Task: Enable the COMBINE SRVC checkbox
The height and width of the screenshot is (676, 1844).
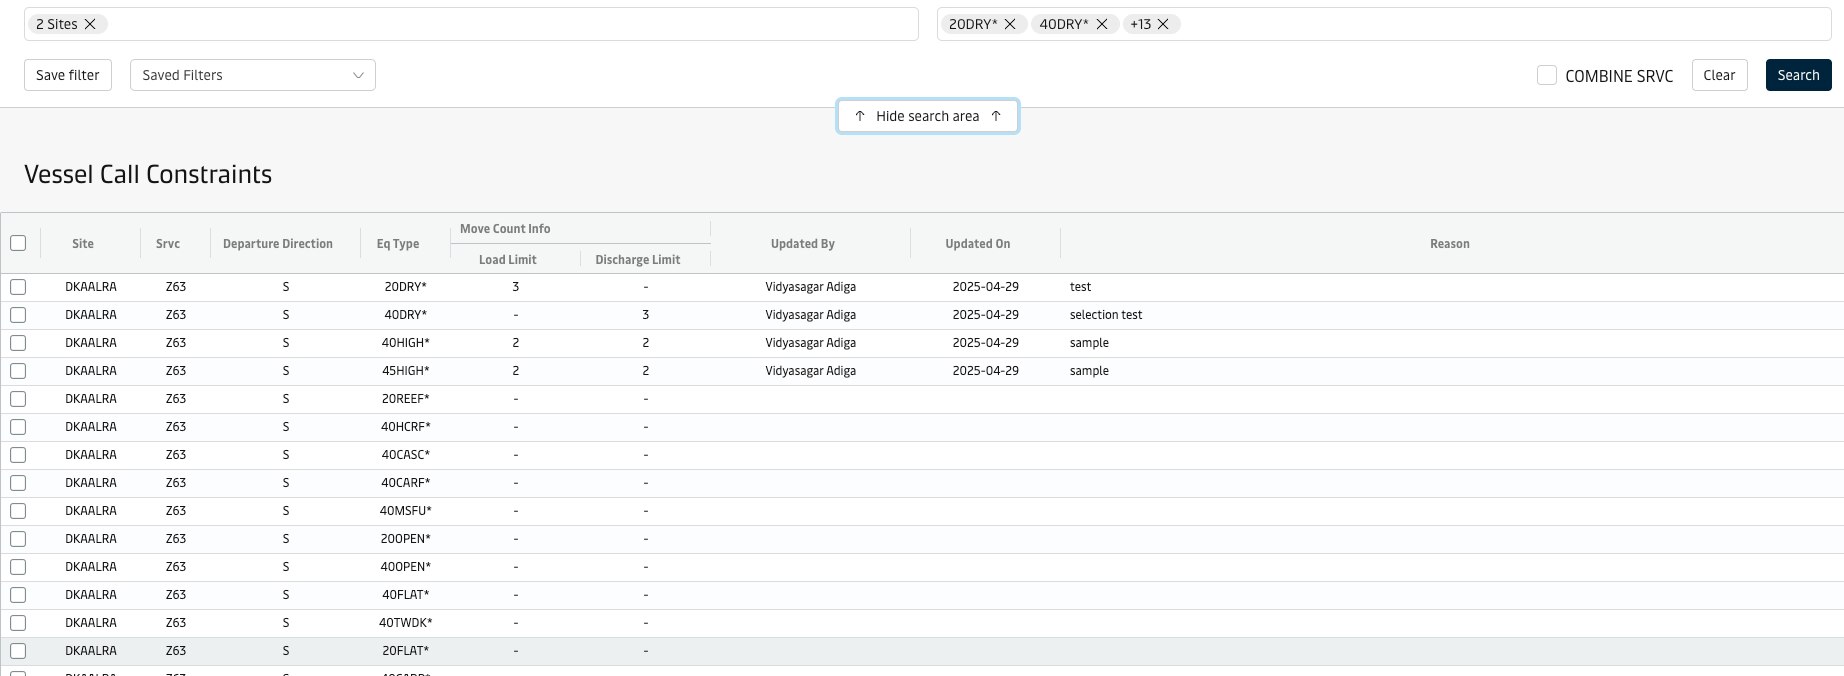Action: 1547,75
